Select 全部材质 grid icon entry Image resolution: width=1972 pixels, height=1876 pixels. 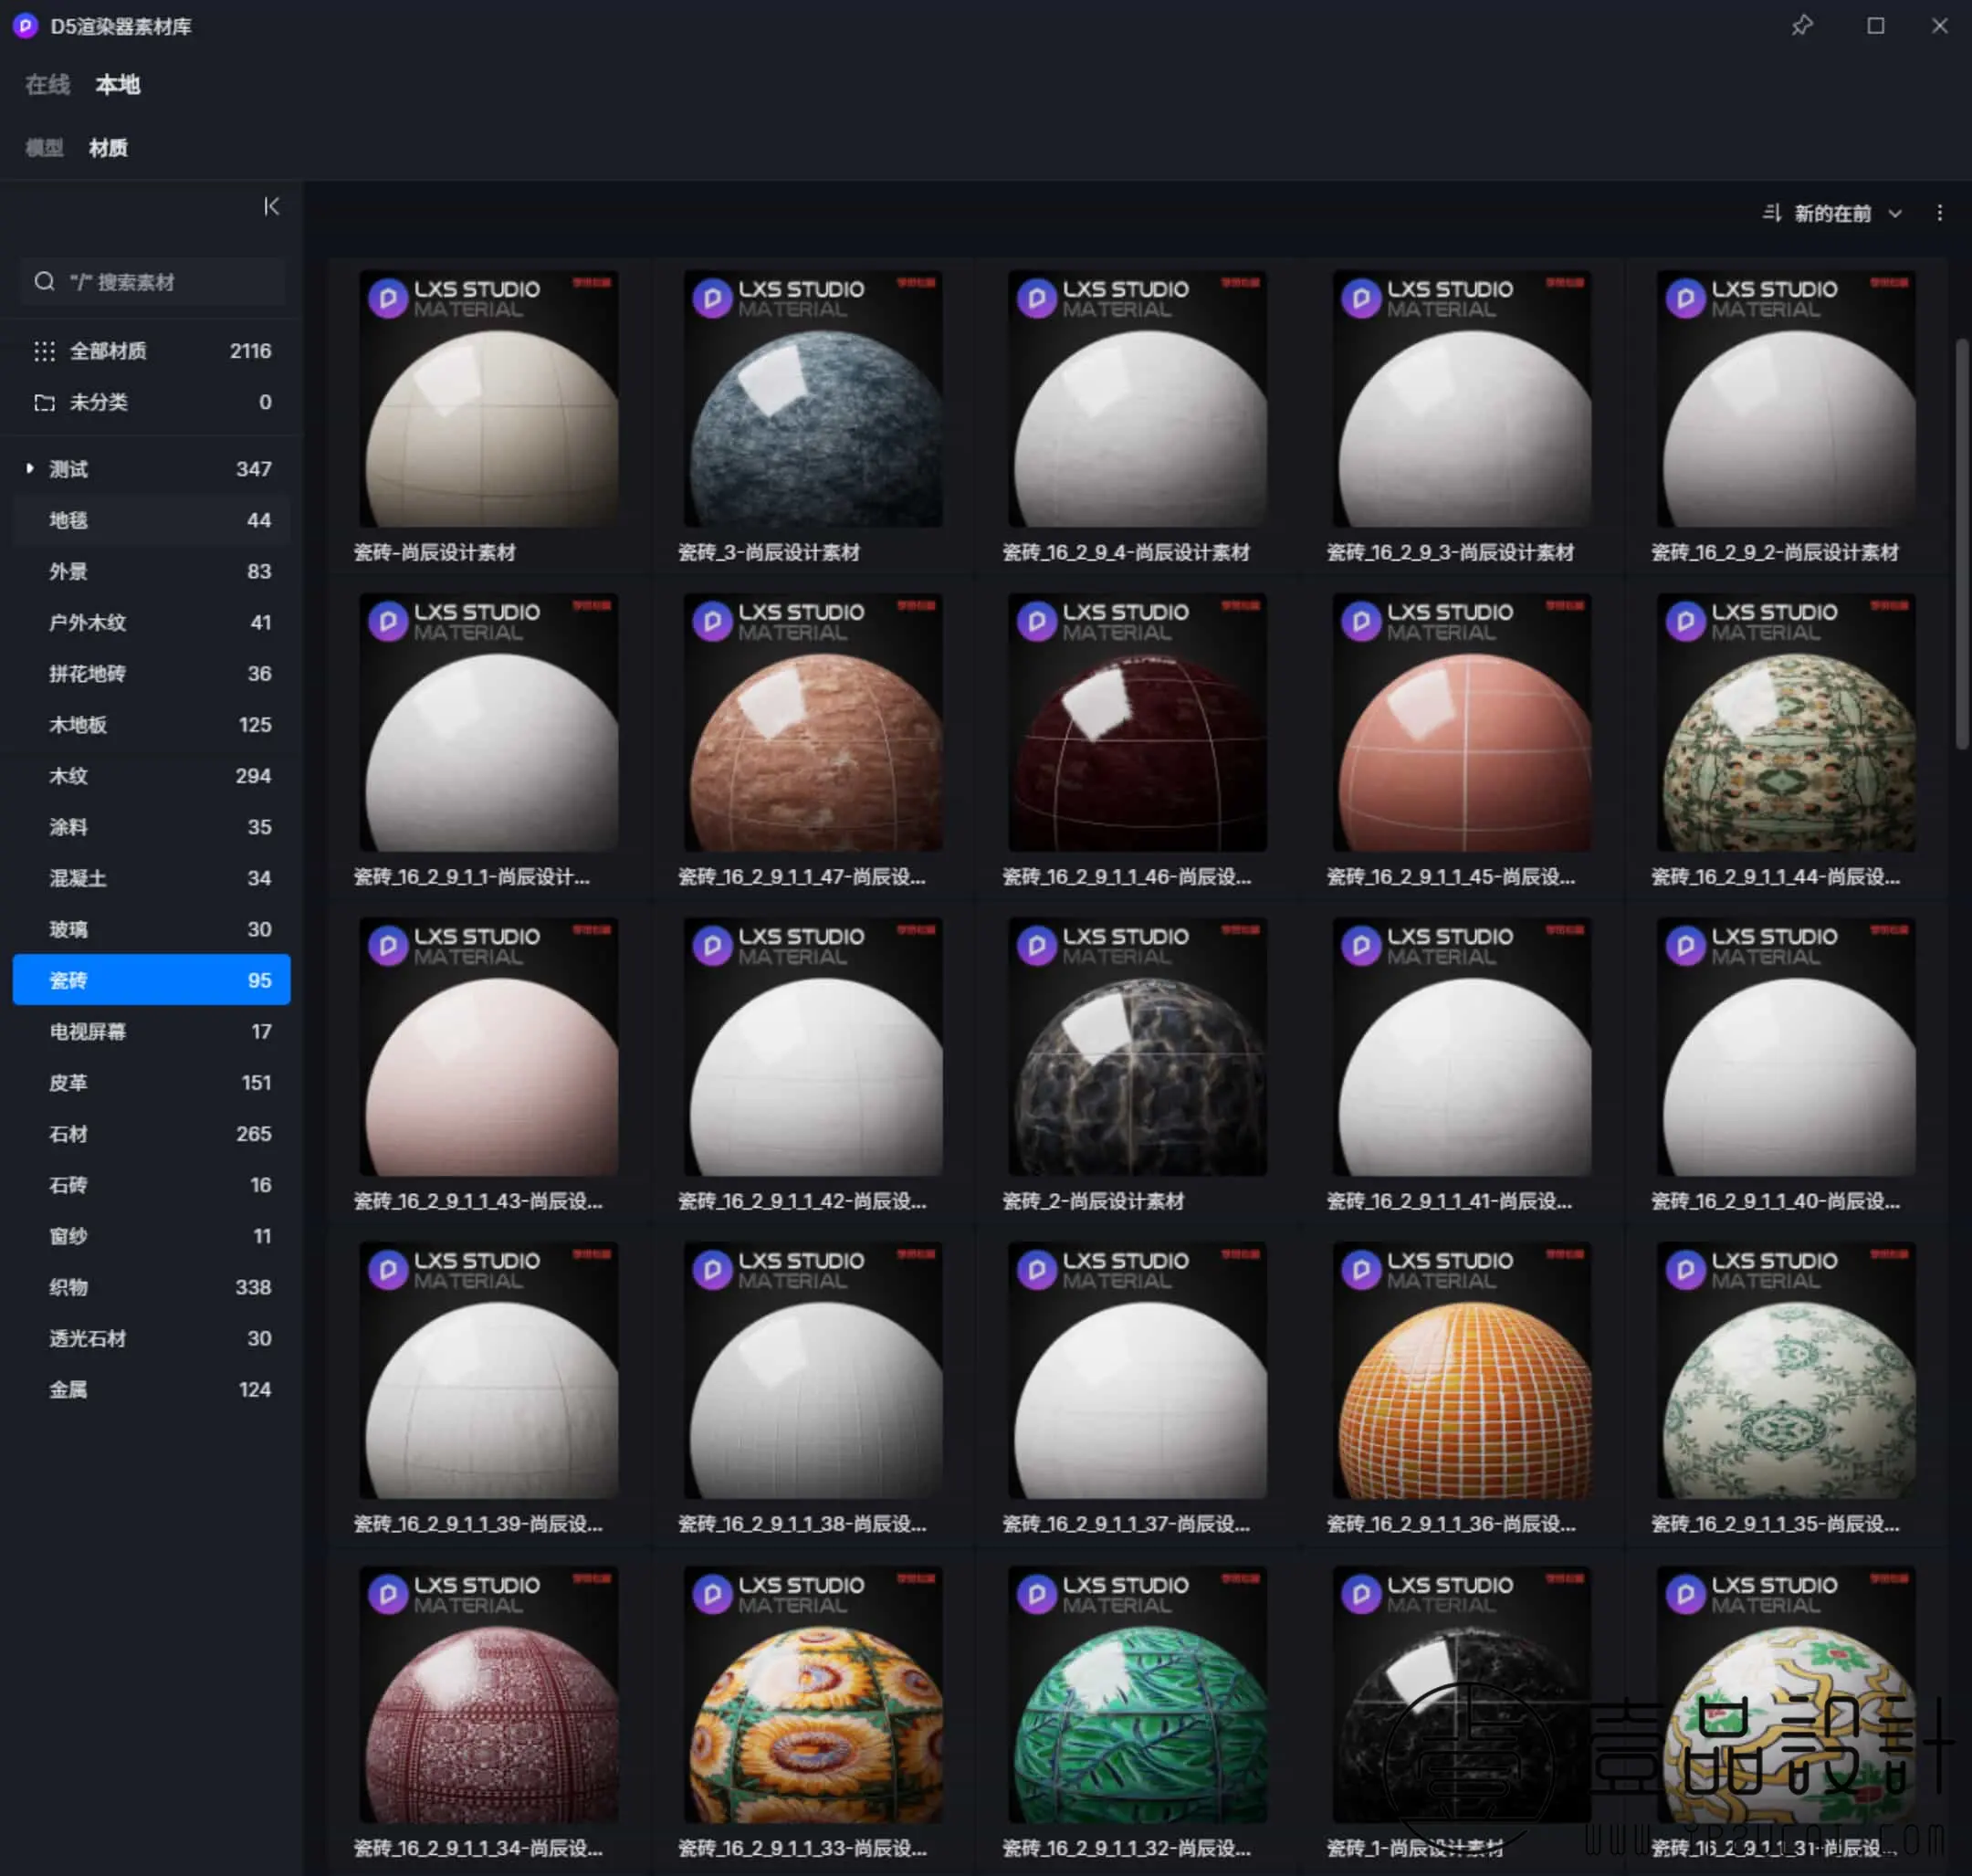coord(44,351)
